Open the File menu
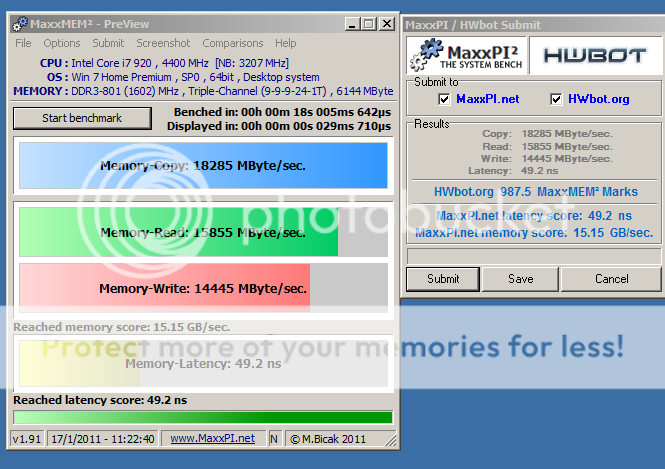This screenshot has width=665, height=469. pyautogui.click(x=23, y=43)
